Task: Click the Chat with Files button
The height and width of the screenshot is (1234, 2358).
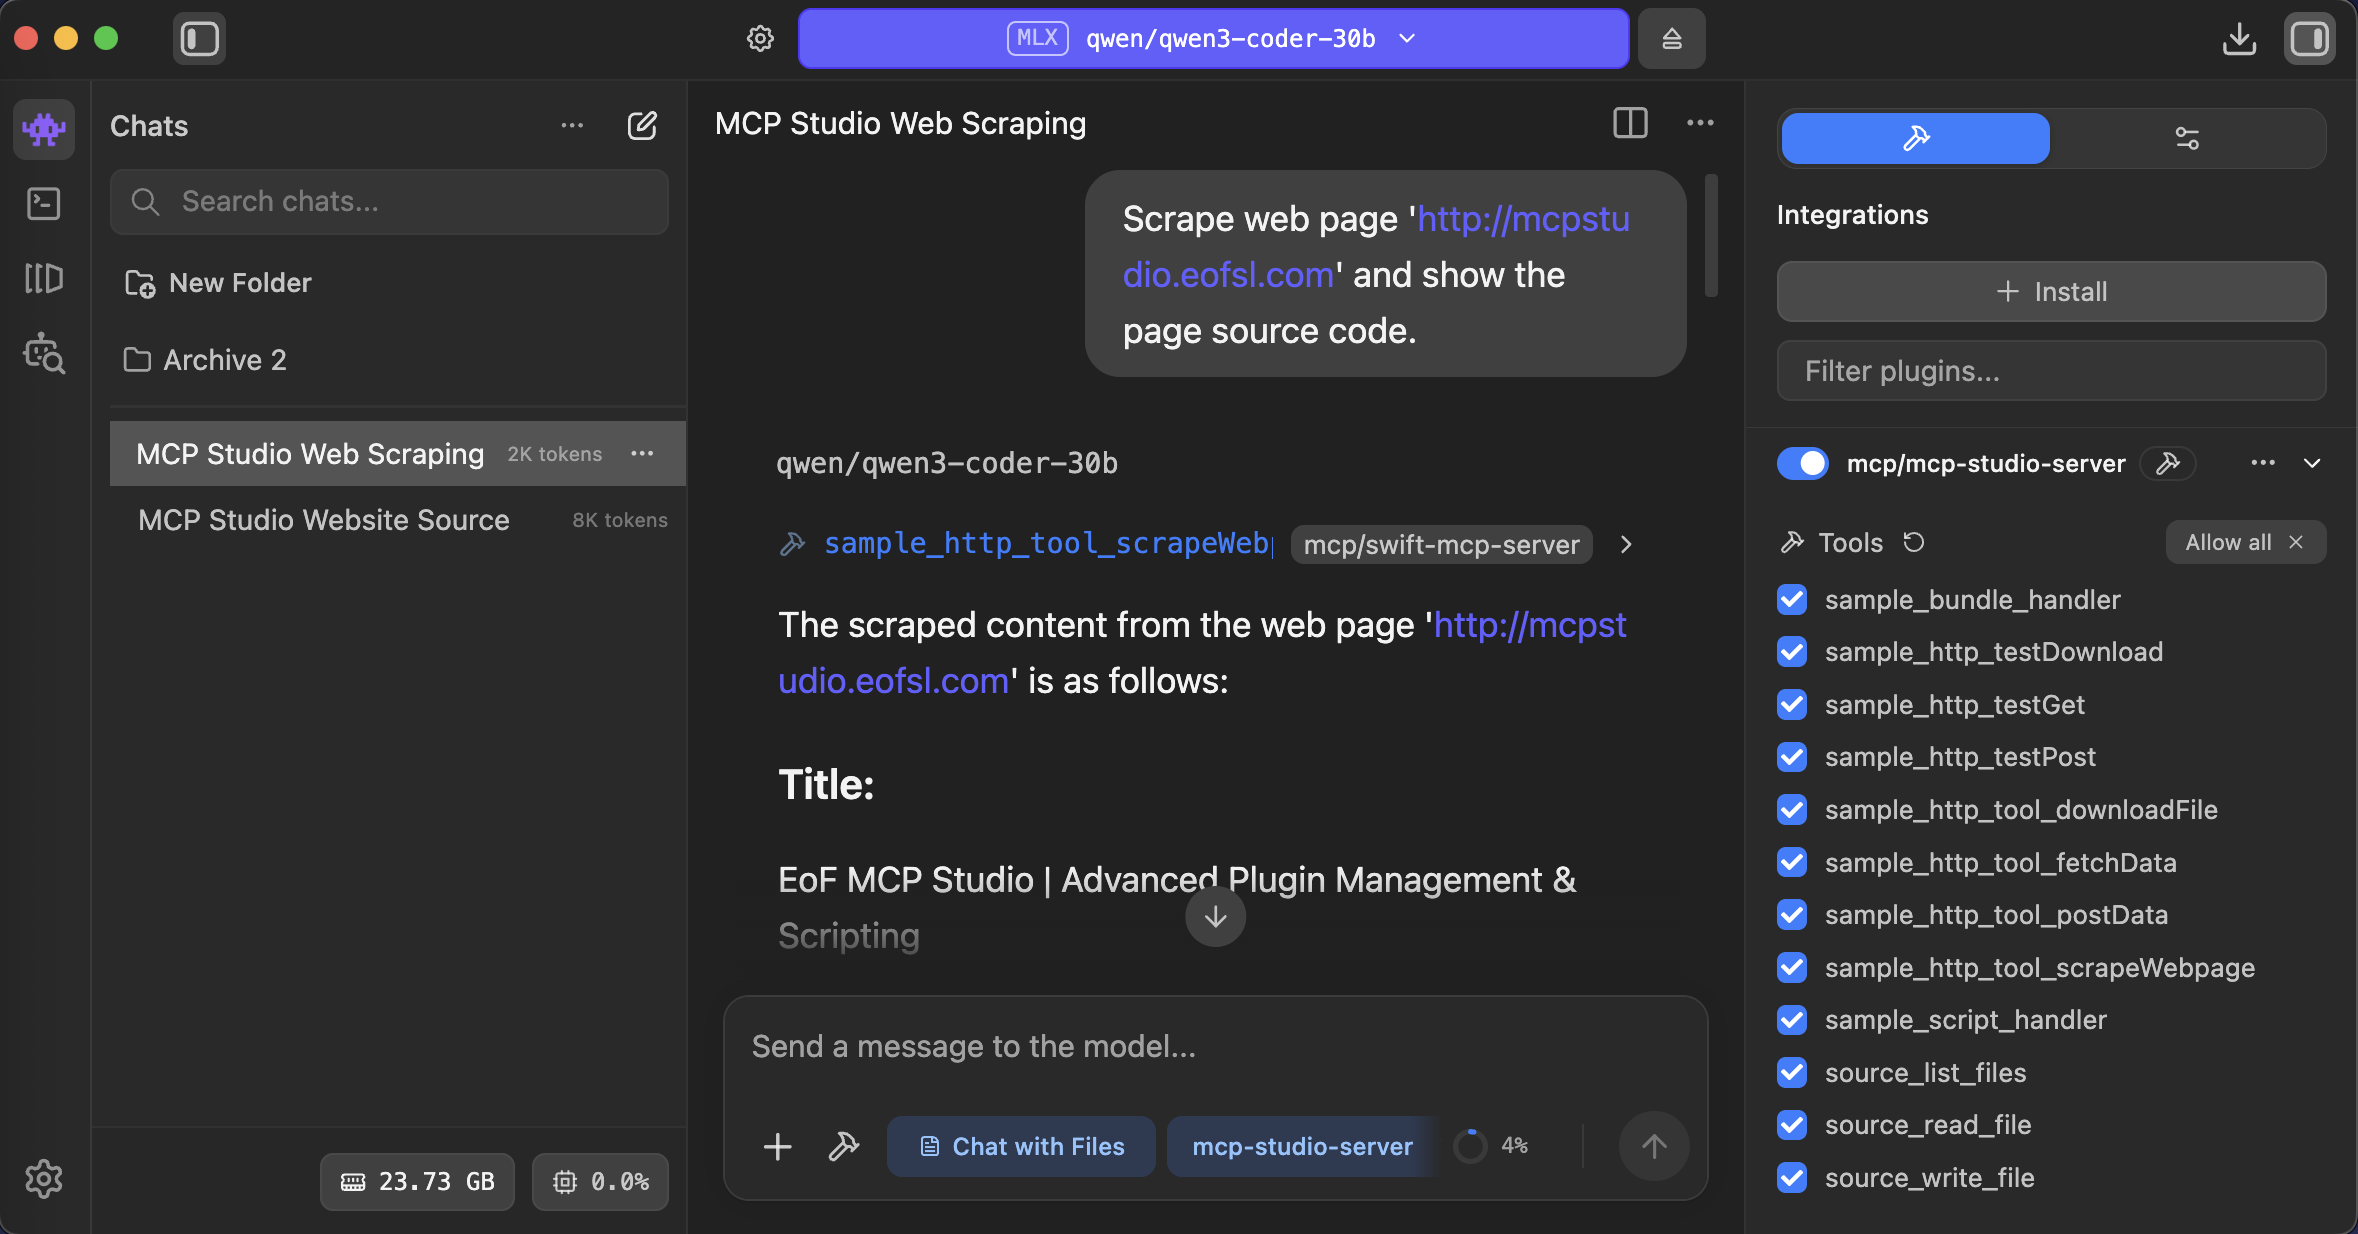Action: 1021,1146
